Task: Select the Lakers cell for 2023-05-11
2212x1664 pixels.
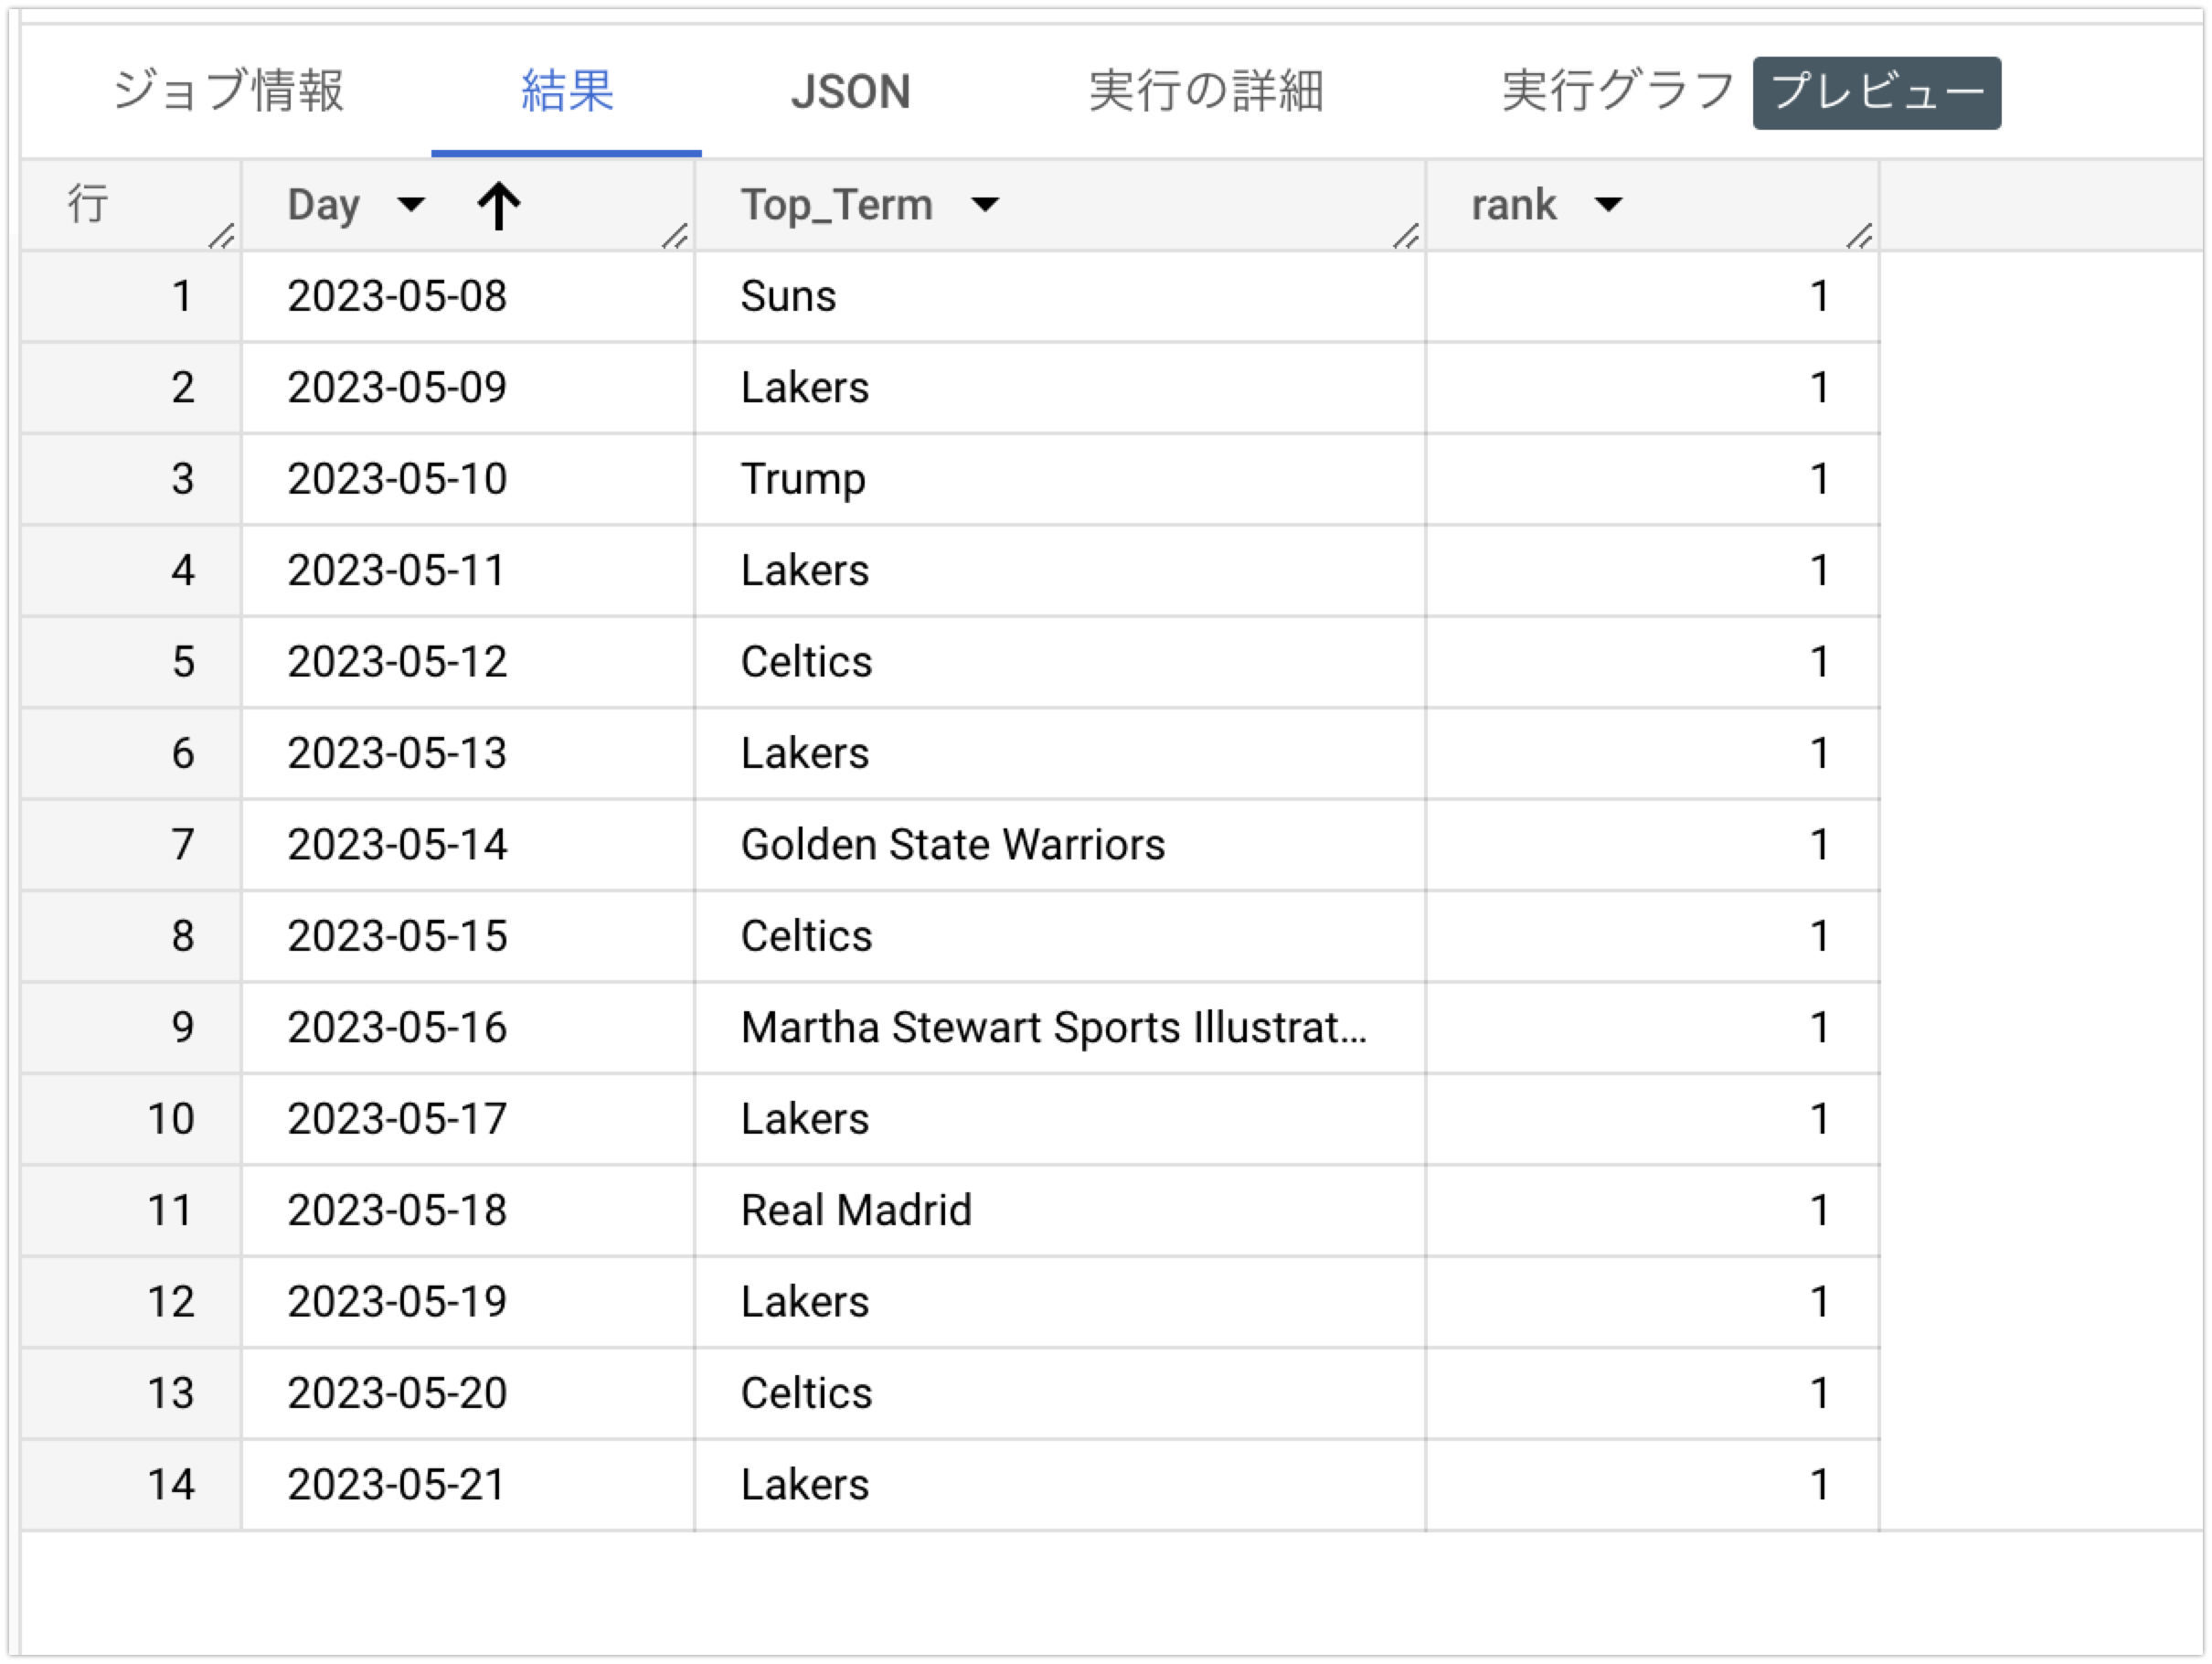Action: point(1060,570)
